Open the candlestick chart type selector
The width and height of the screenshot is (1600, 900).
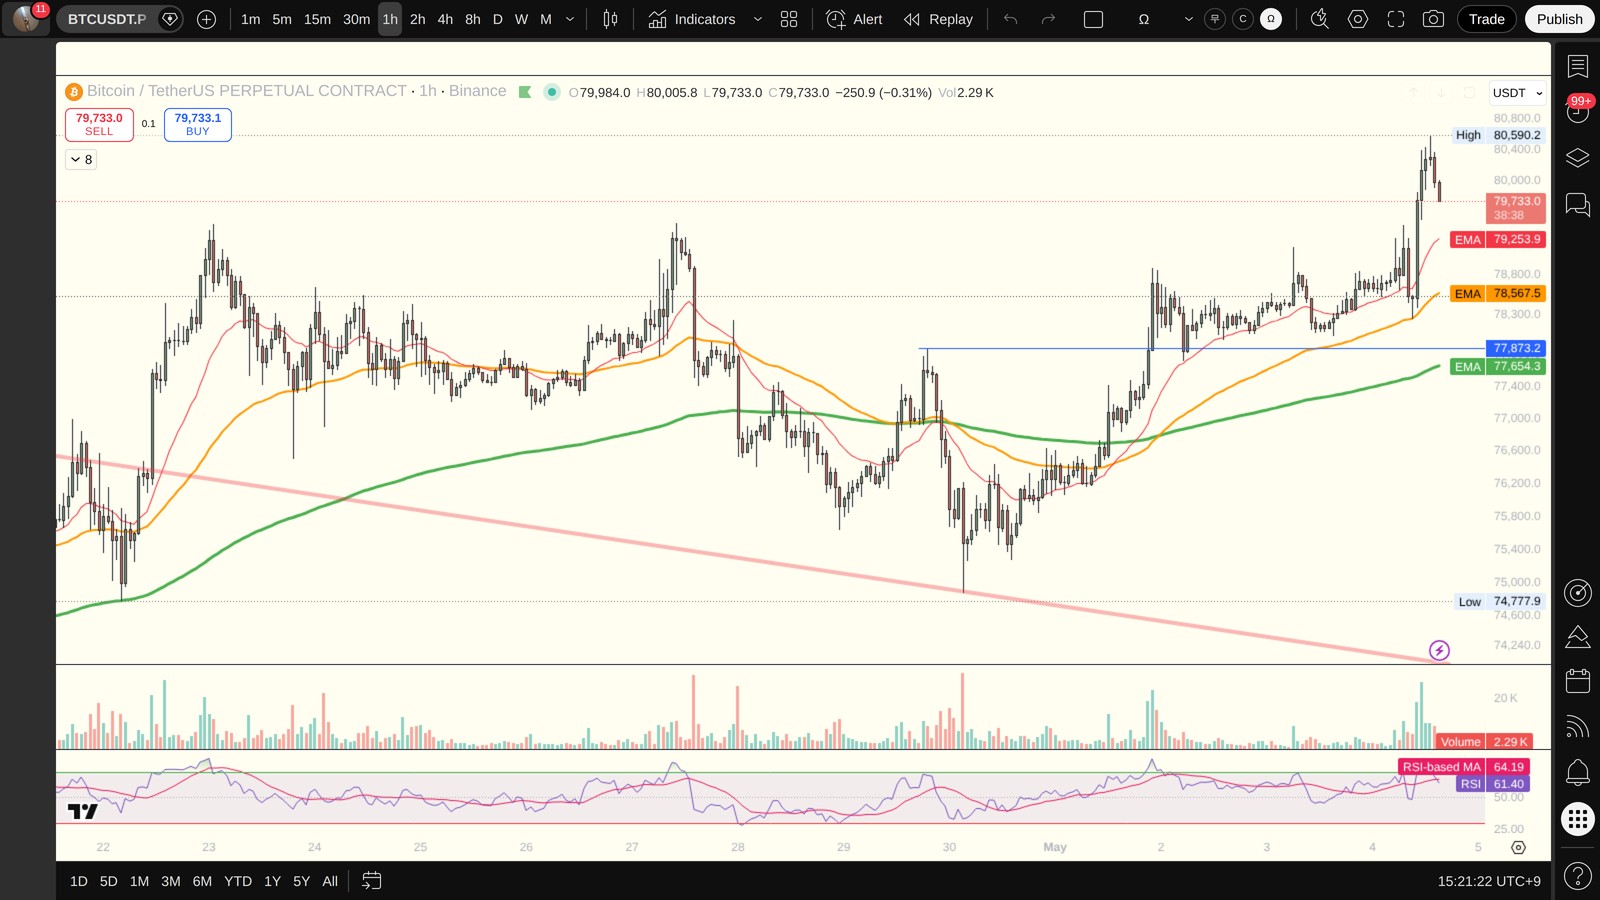[x=610, y=19]
